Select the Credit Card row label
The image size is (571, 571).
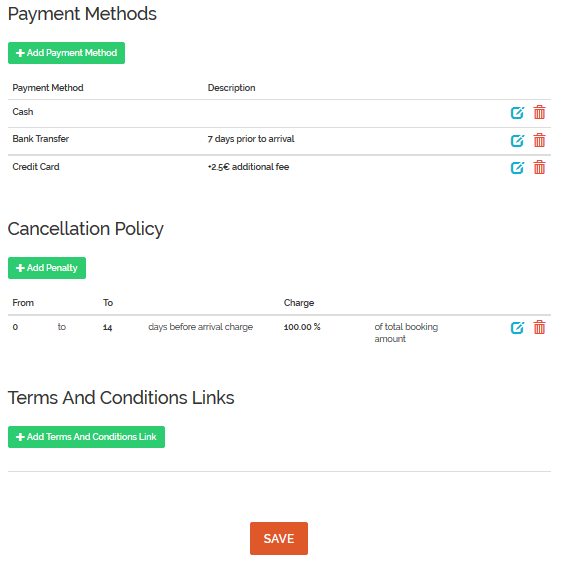36,167
